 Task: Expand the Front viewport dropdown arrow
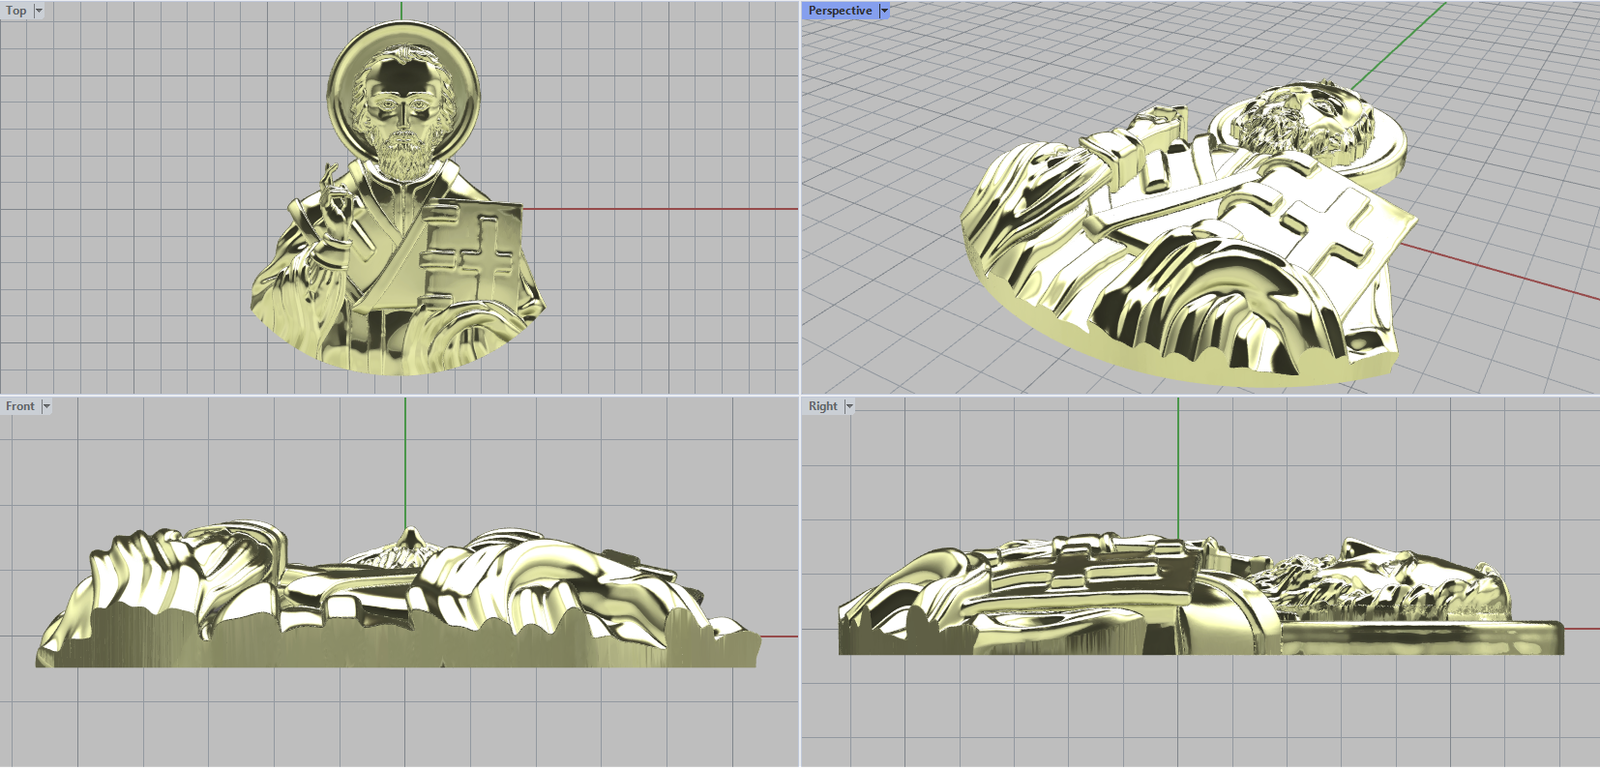point(46,407)
